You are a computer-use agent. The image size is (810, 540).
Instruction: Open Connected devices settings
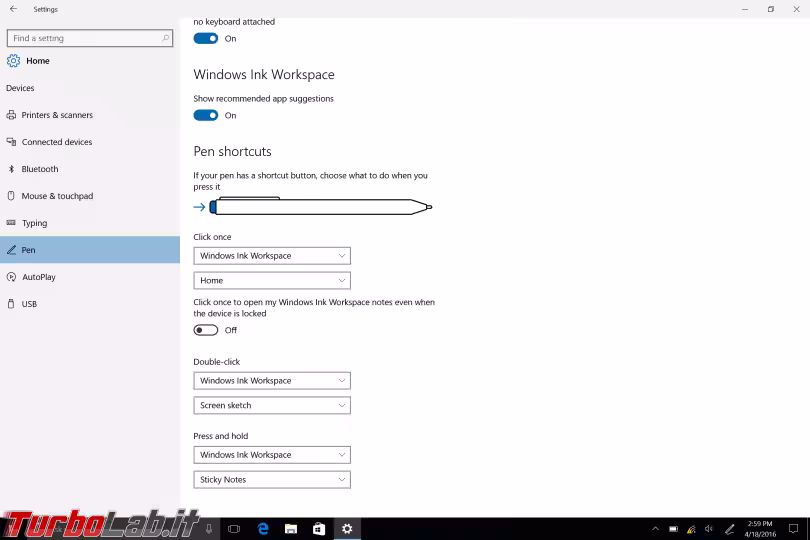click(x=90, y=142)
